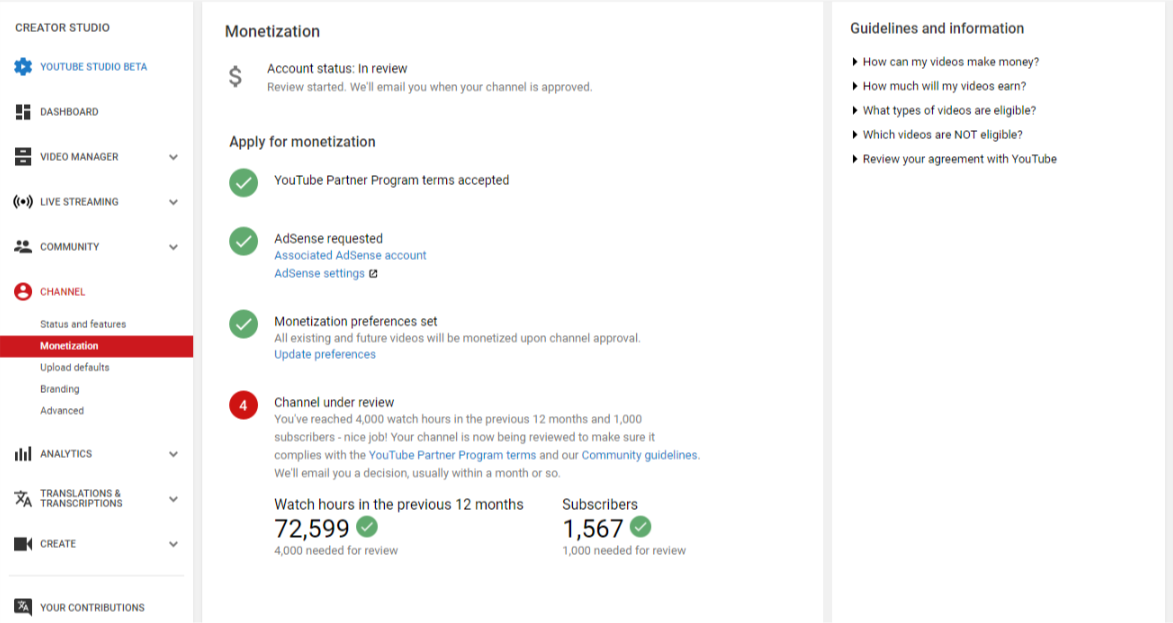Image resolution: width=1173 pixels, height=623 pixels.
Task: Expand the Analytics chevron
Action: tap(174, 454)
